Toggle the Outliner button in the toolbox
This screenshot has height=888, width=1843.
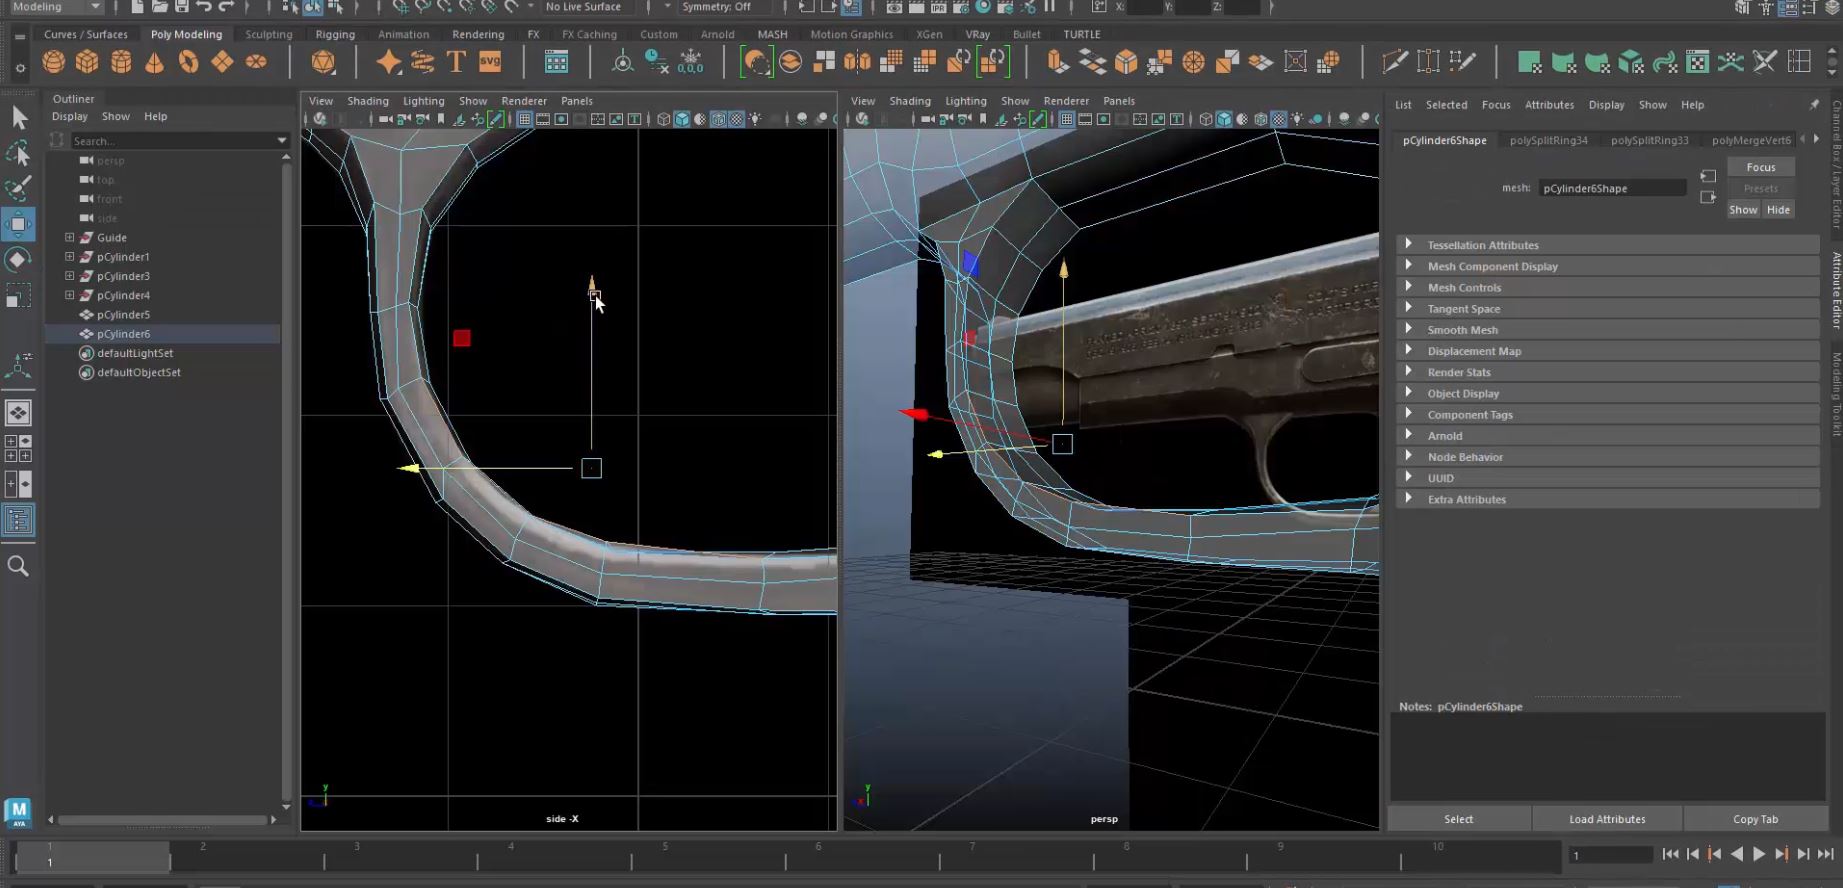point(18,520)
